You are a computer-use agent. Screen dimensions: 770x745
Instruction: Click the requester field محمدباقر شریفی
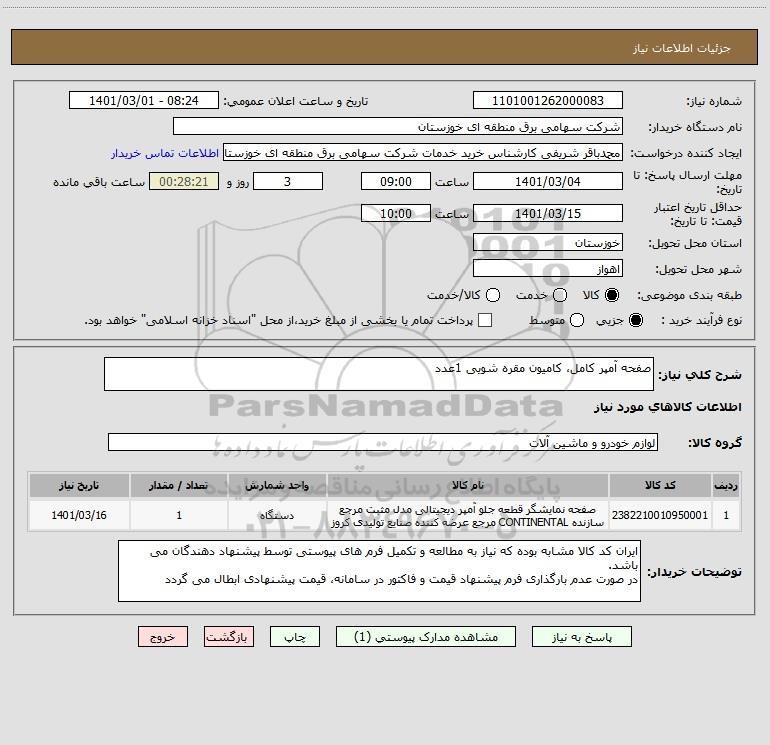pos(423,153)
